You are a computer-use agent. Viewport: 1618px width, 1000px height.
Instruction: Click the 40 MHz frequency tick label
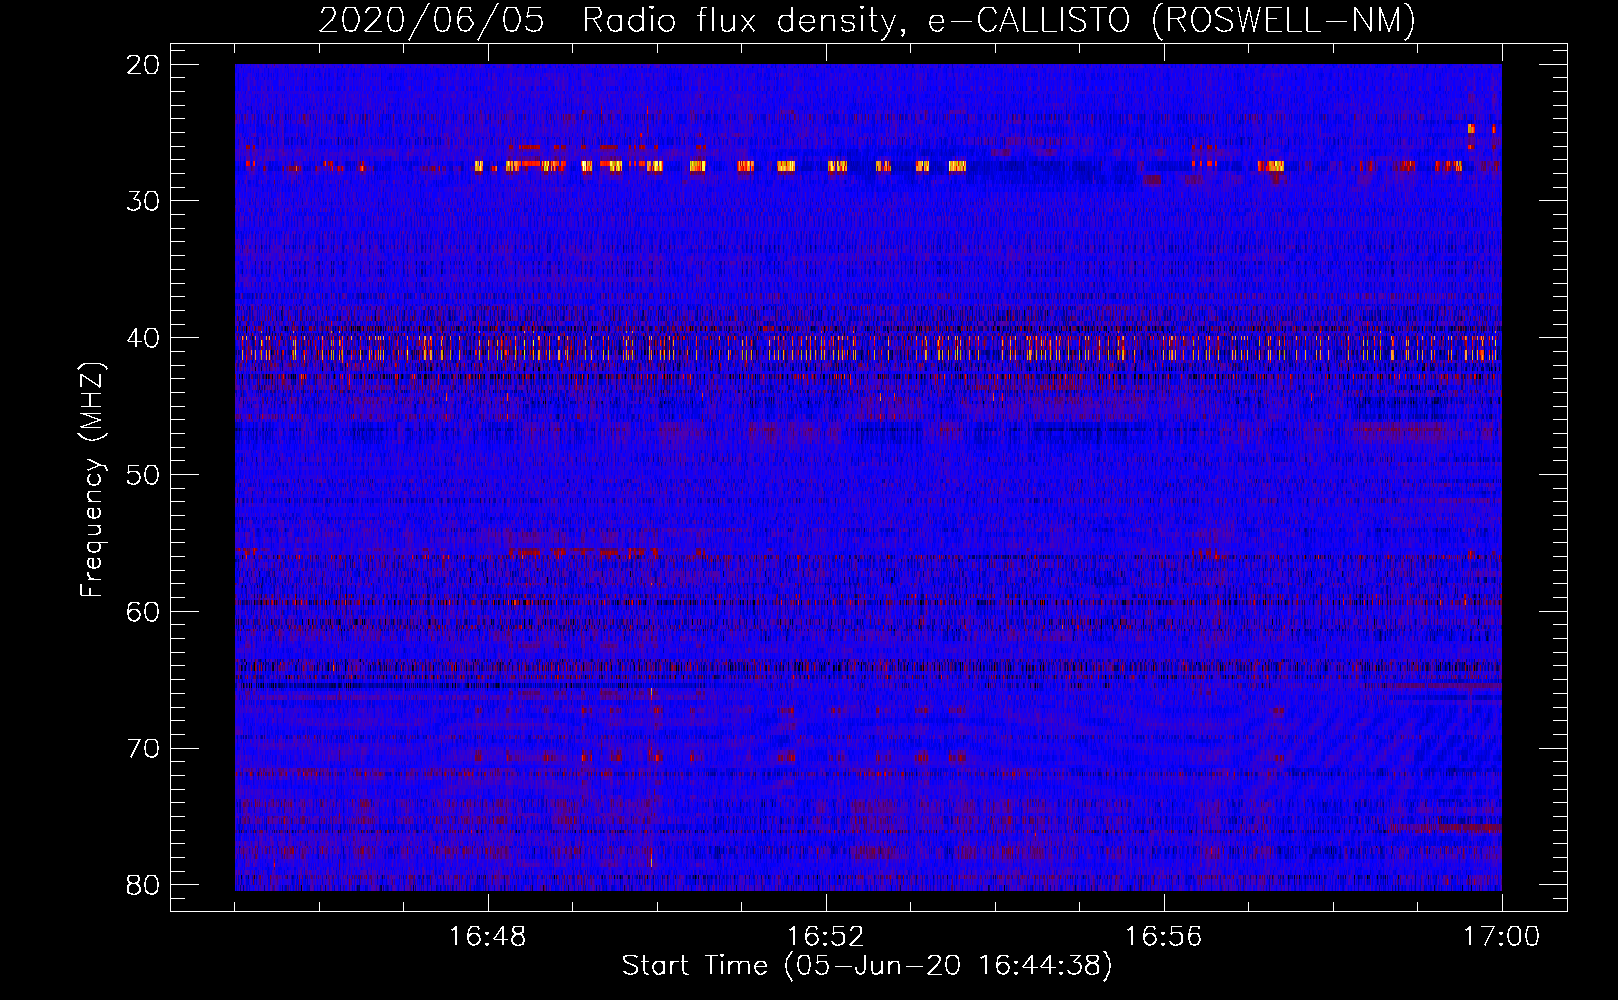pos(143,338)
